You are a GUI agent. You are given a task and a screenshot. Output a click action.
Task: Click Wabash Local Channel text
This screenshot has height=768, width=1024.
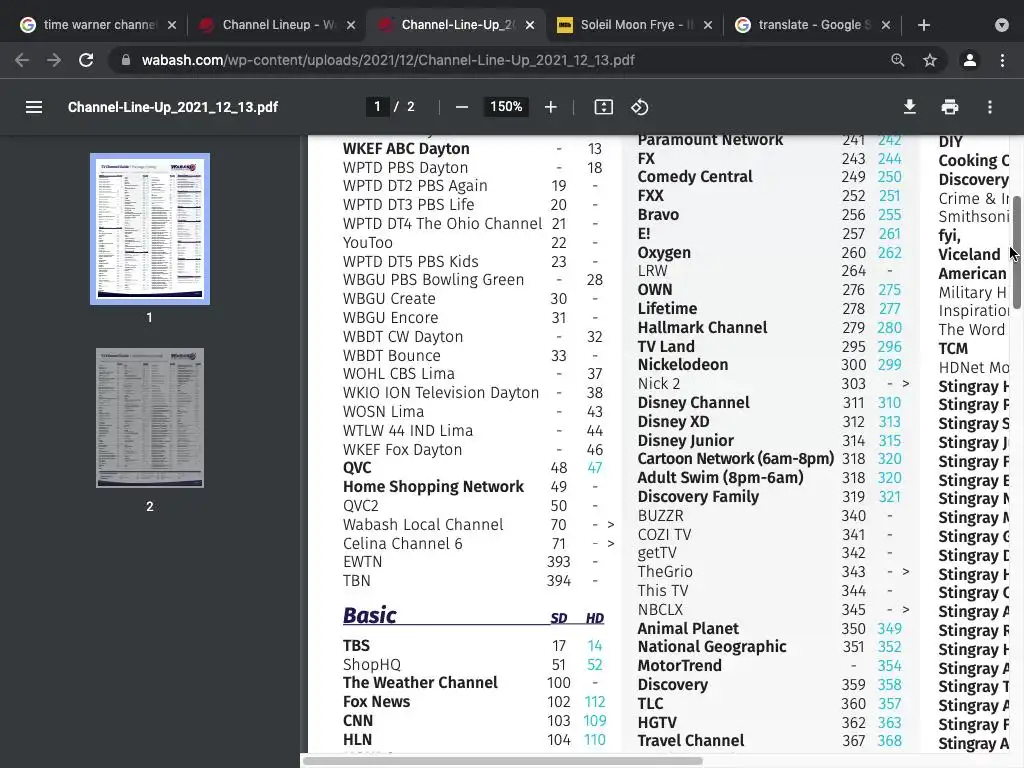coord(423,524)
